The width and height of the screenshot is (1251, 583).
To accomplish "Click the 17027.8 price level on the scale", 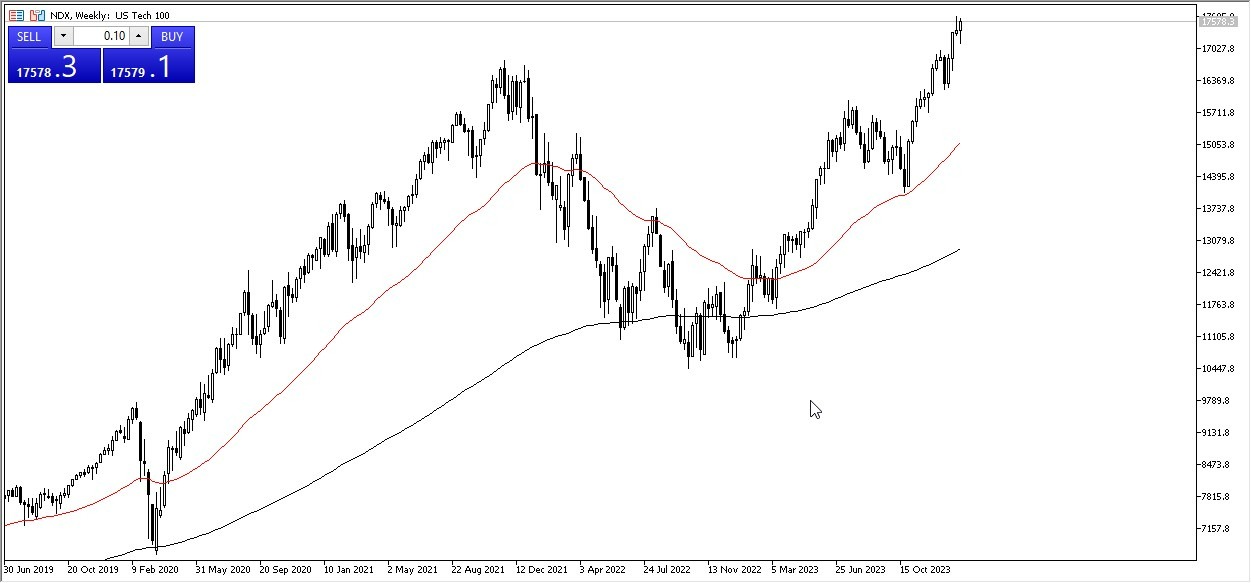I will (1220, 47).
